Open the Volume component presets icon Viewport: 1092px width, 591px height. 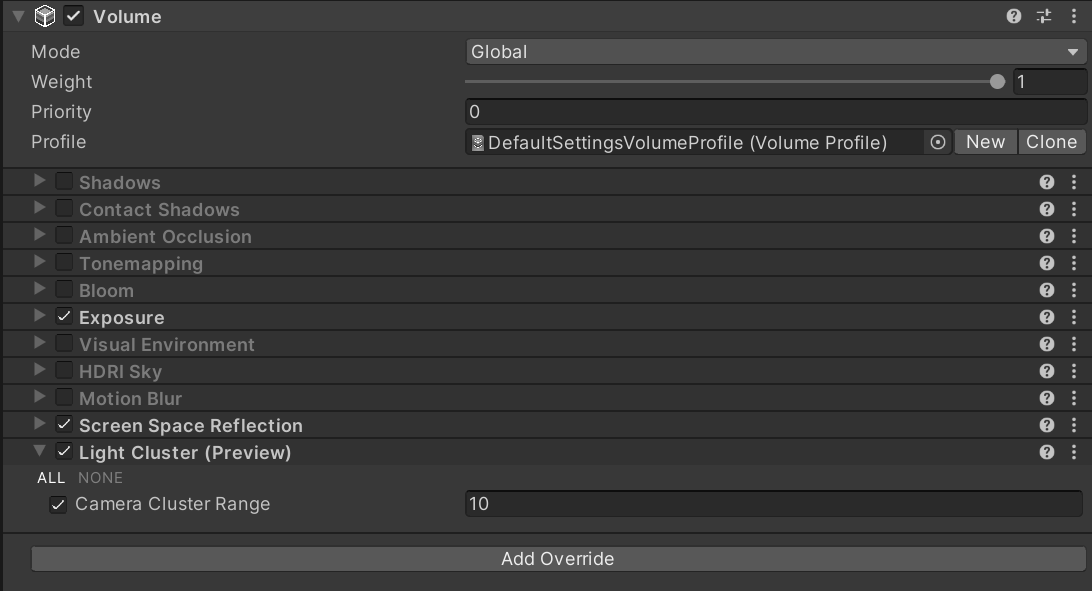point(1043,16)
